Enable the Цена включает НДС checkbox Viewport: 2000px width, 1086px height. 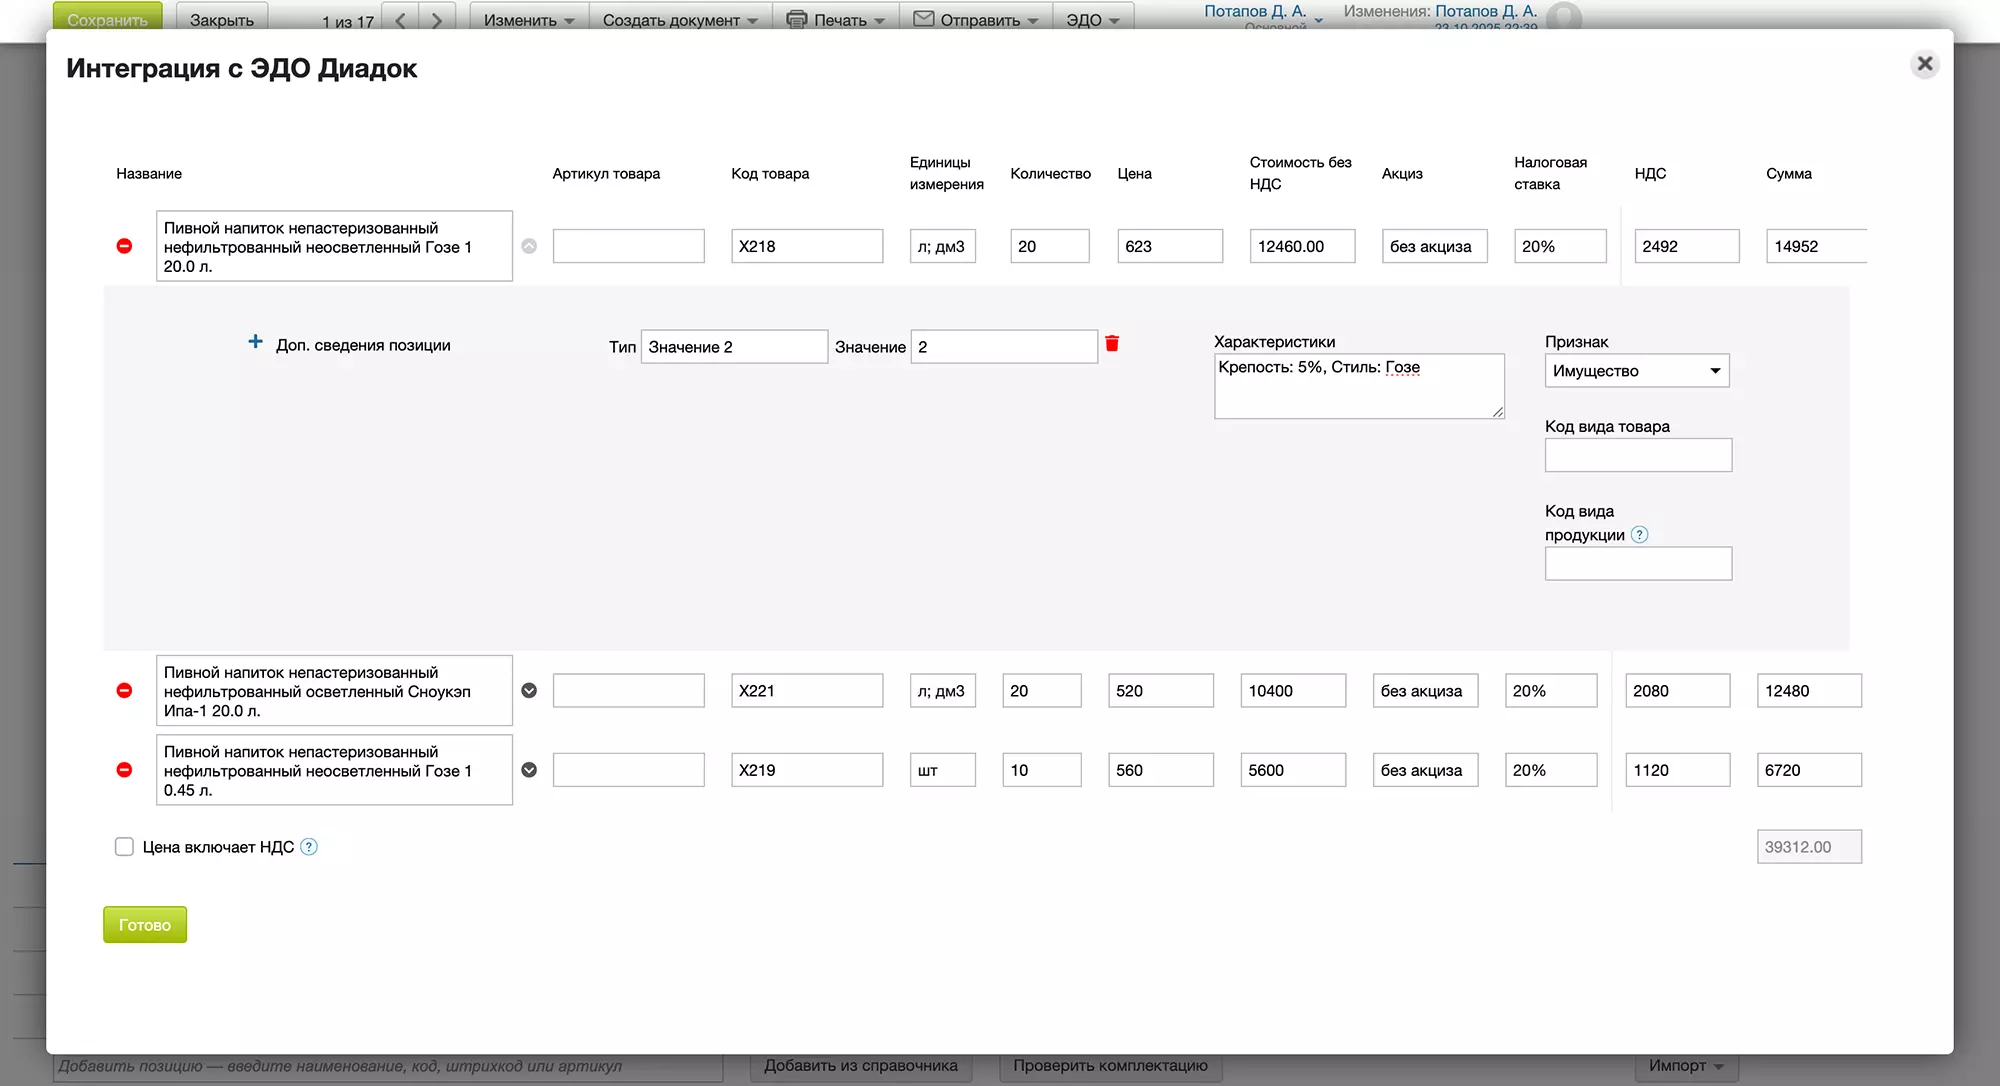124,847
